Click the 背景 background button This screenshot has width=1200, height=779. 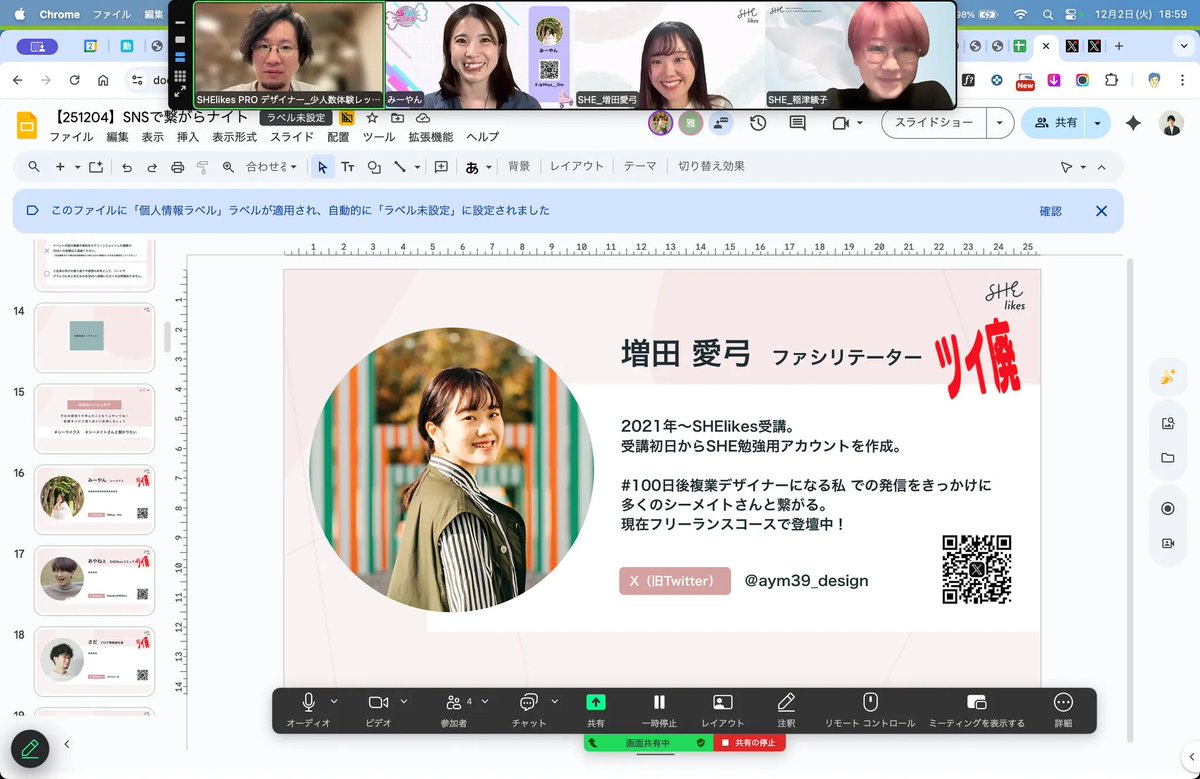tap(519, 166)
